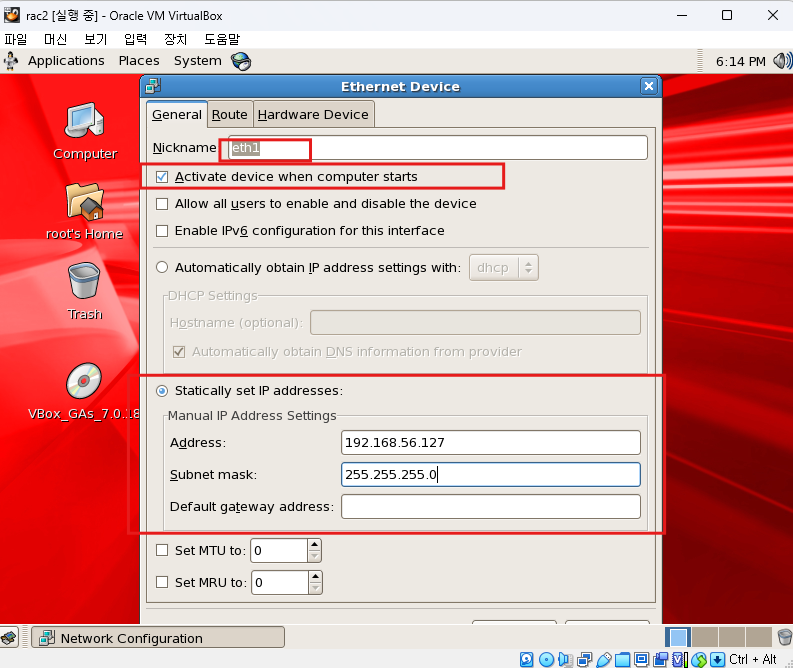Enable IPv6 configuration for this interface checkbox
Image resolution: width=793 pixels, height=668 pixels.
[x=162, y=231]
